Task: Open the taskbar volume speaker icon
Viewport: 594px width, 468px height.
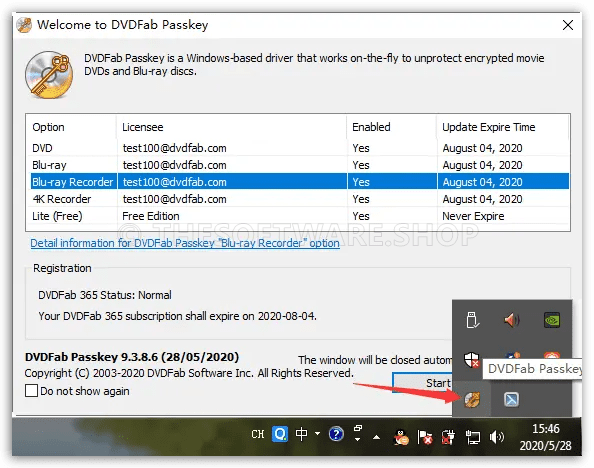Action: click(497, 437)
